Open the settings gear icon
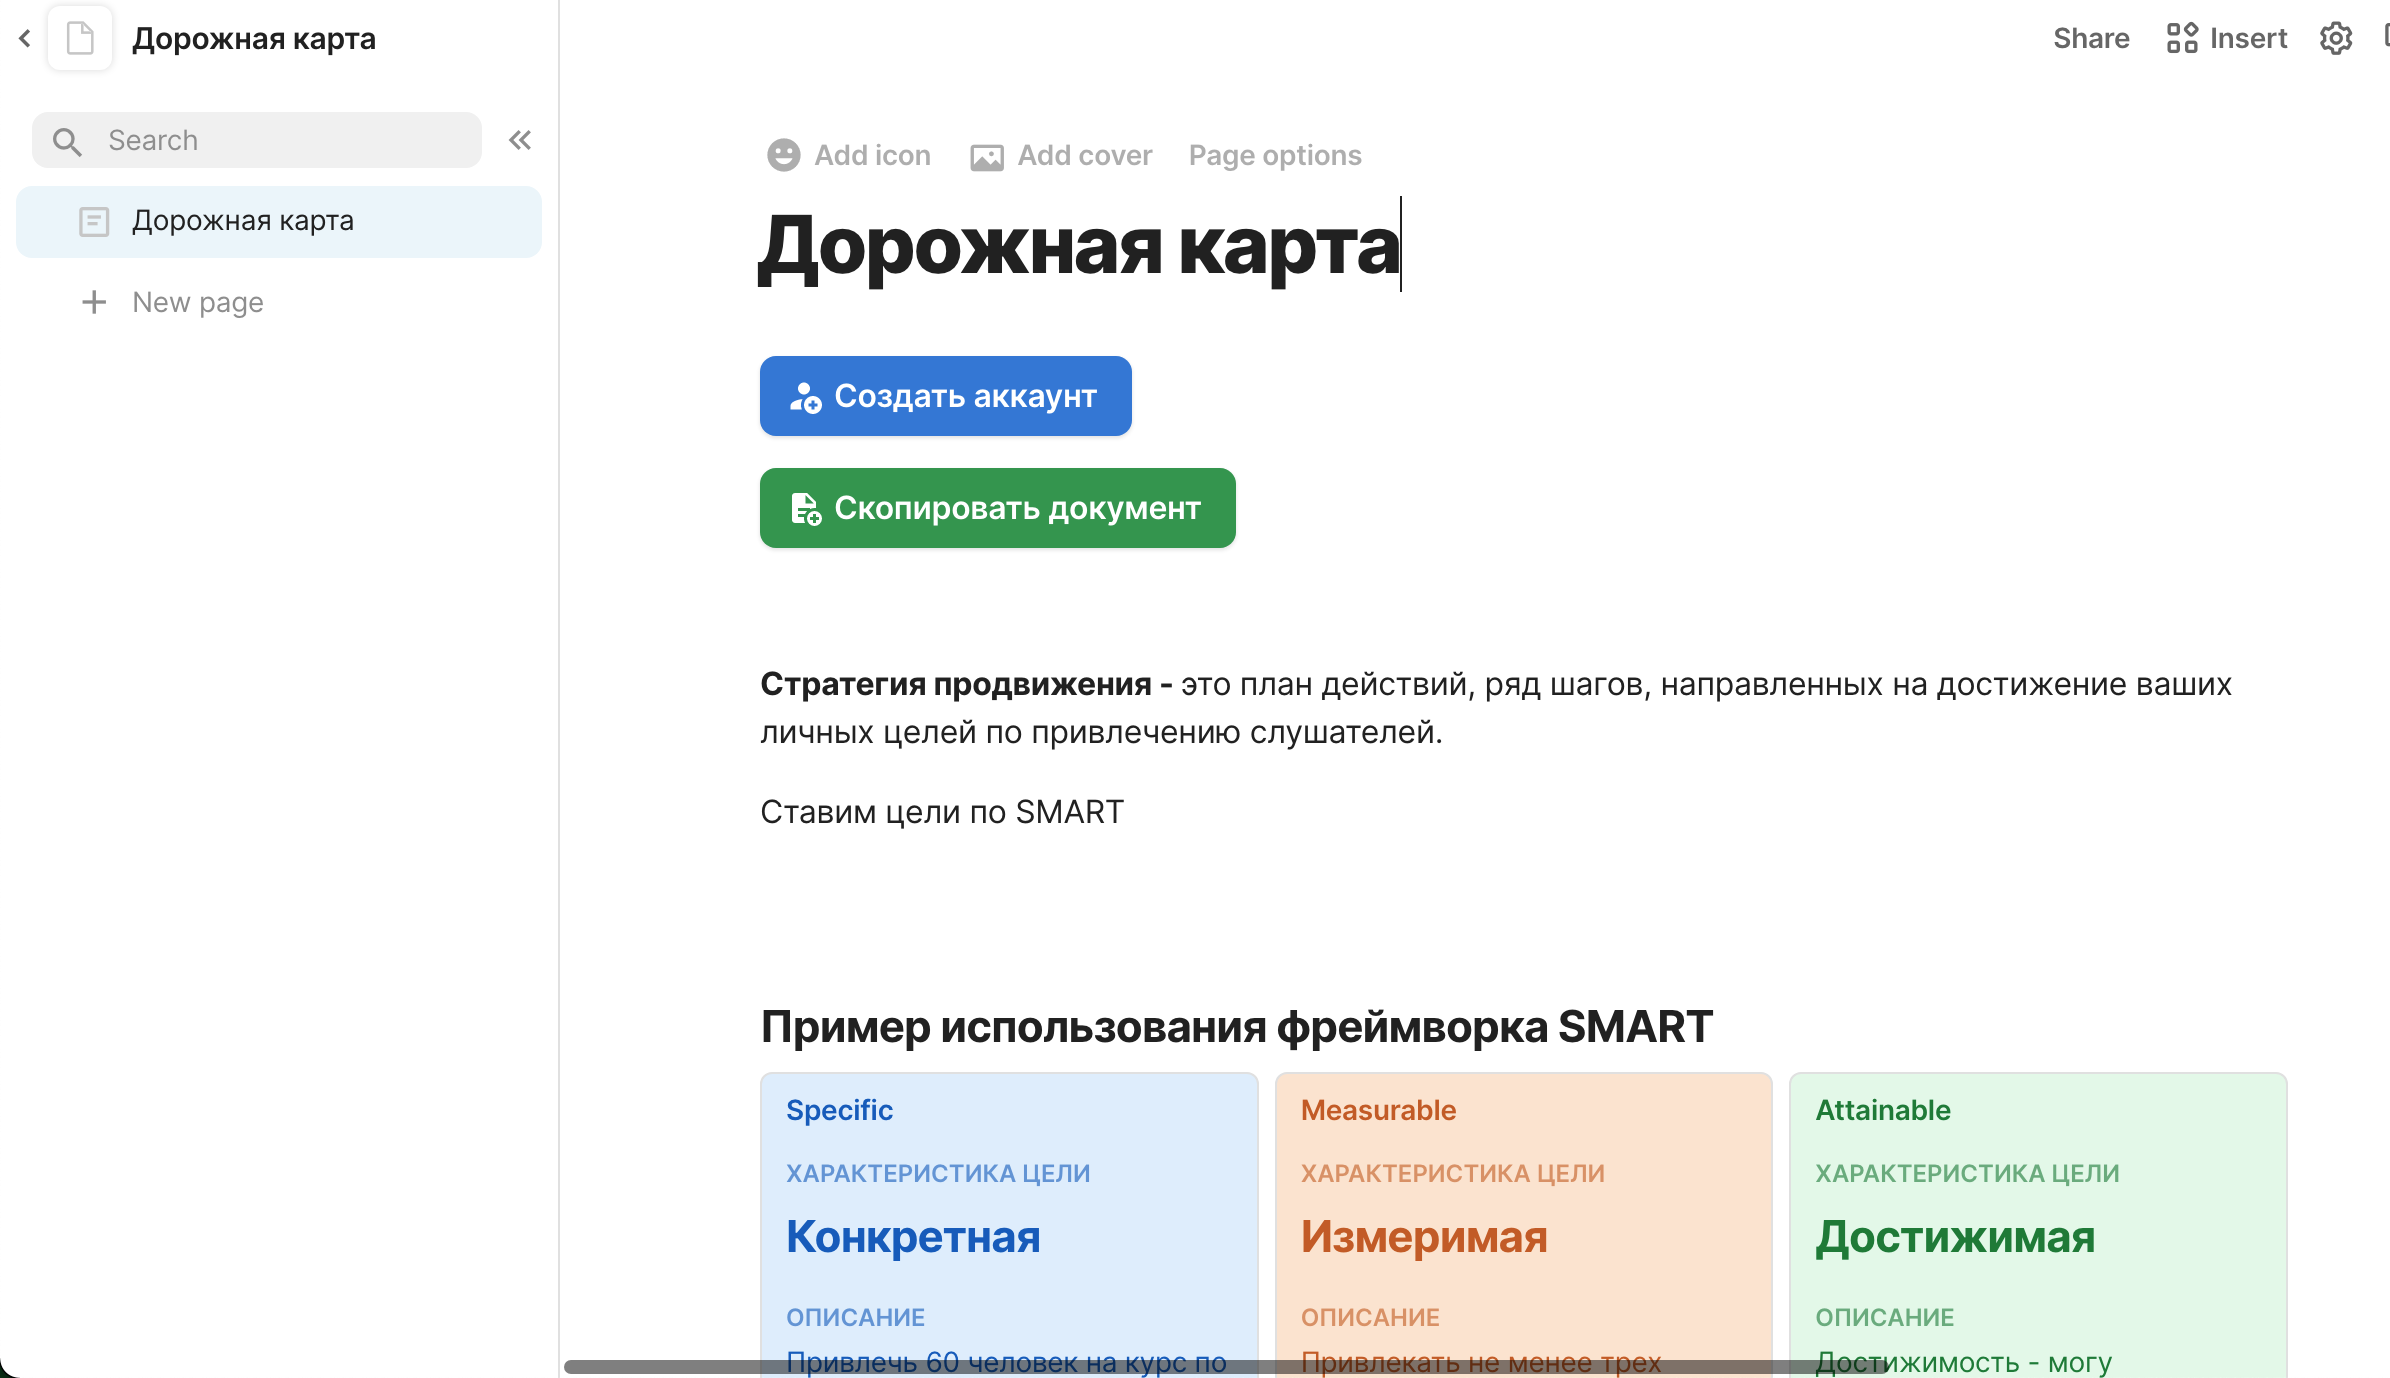Screen dimensions: 2390x1378 [x=2336, y=39]
